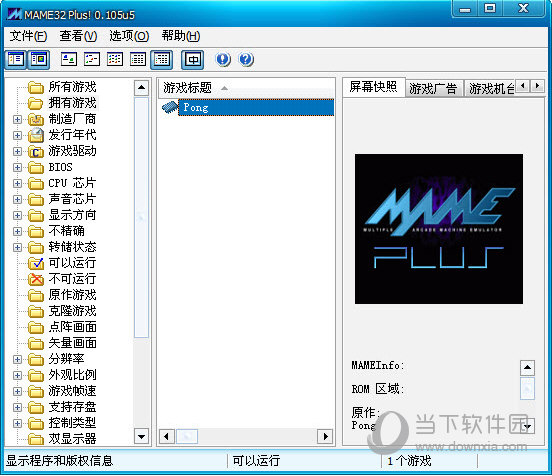Viewport: 552px width, 476px height.
Task: Select the 拥有游戏 folder
Action: pyautogui.click(x=72, y=103)
